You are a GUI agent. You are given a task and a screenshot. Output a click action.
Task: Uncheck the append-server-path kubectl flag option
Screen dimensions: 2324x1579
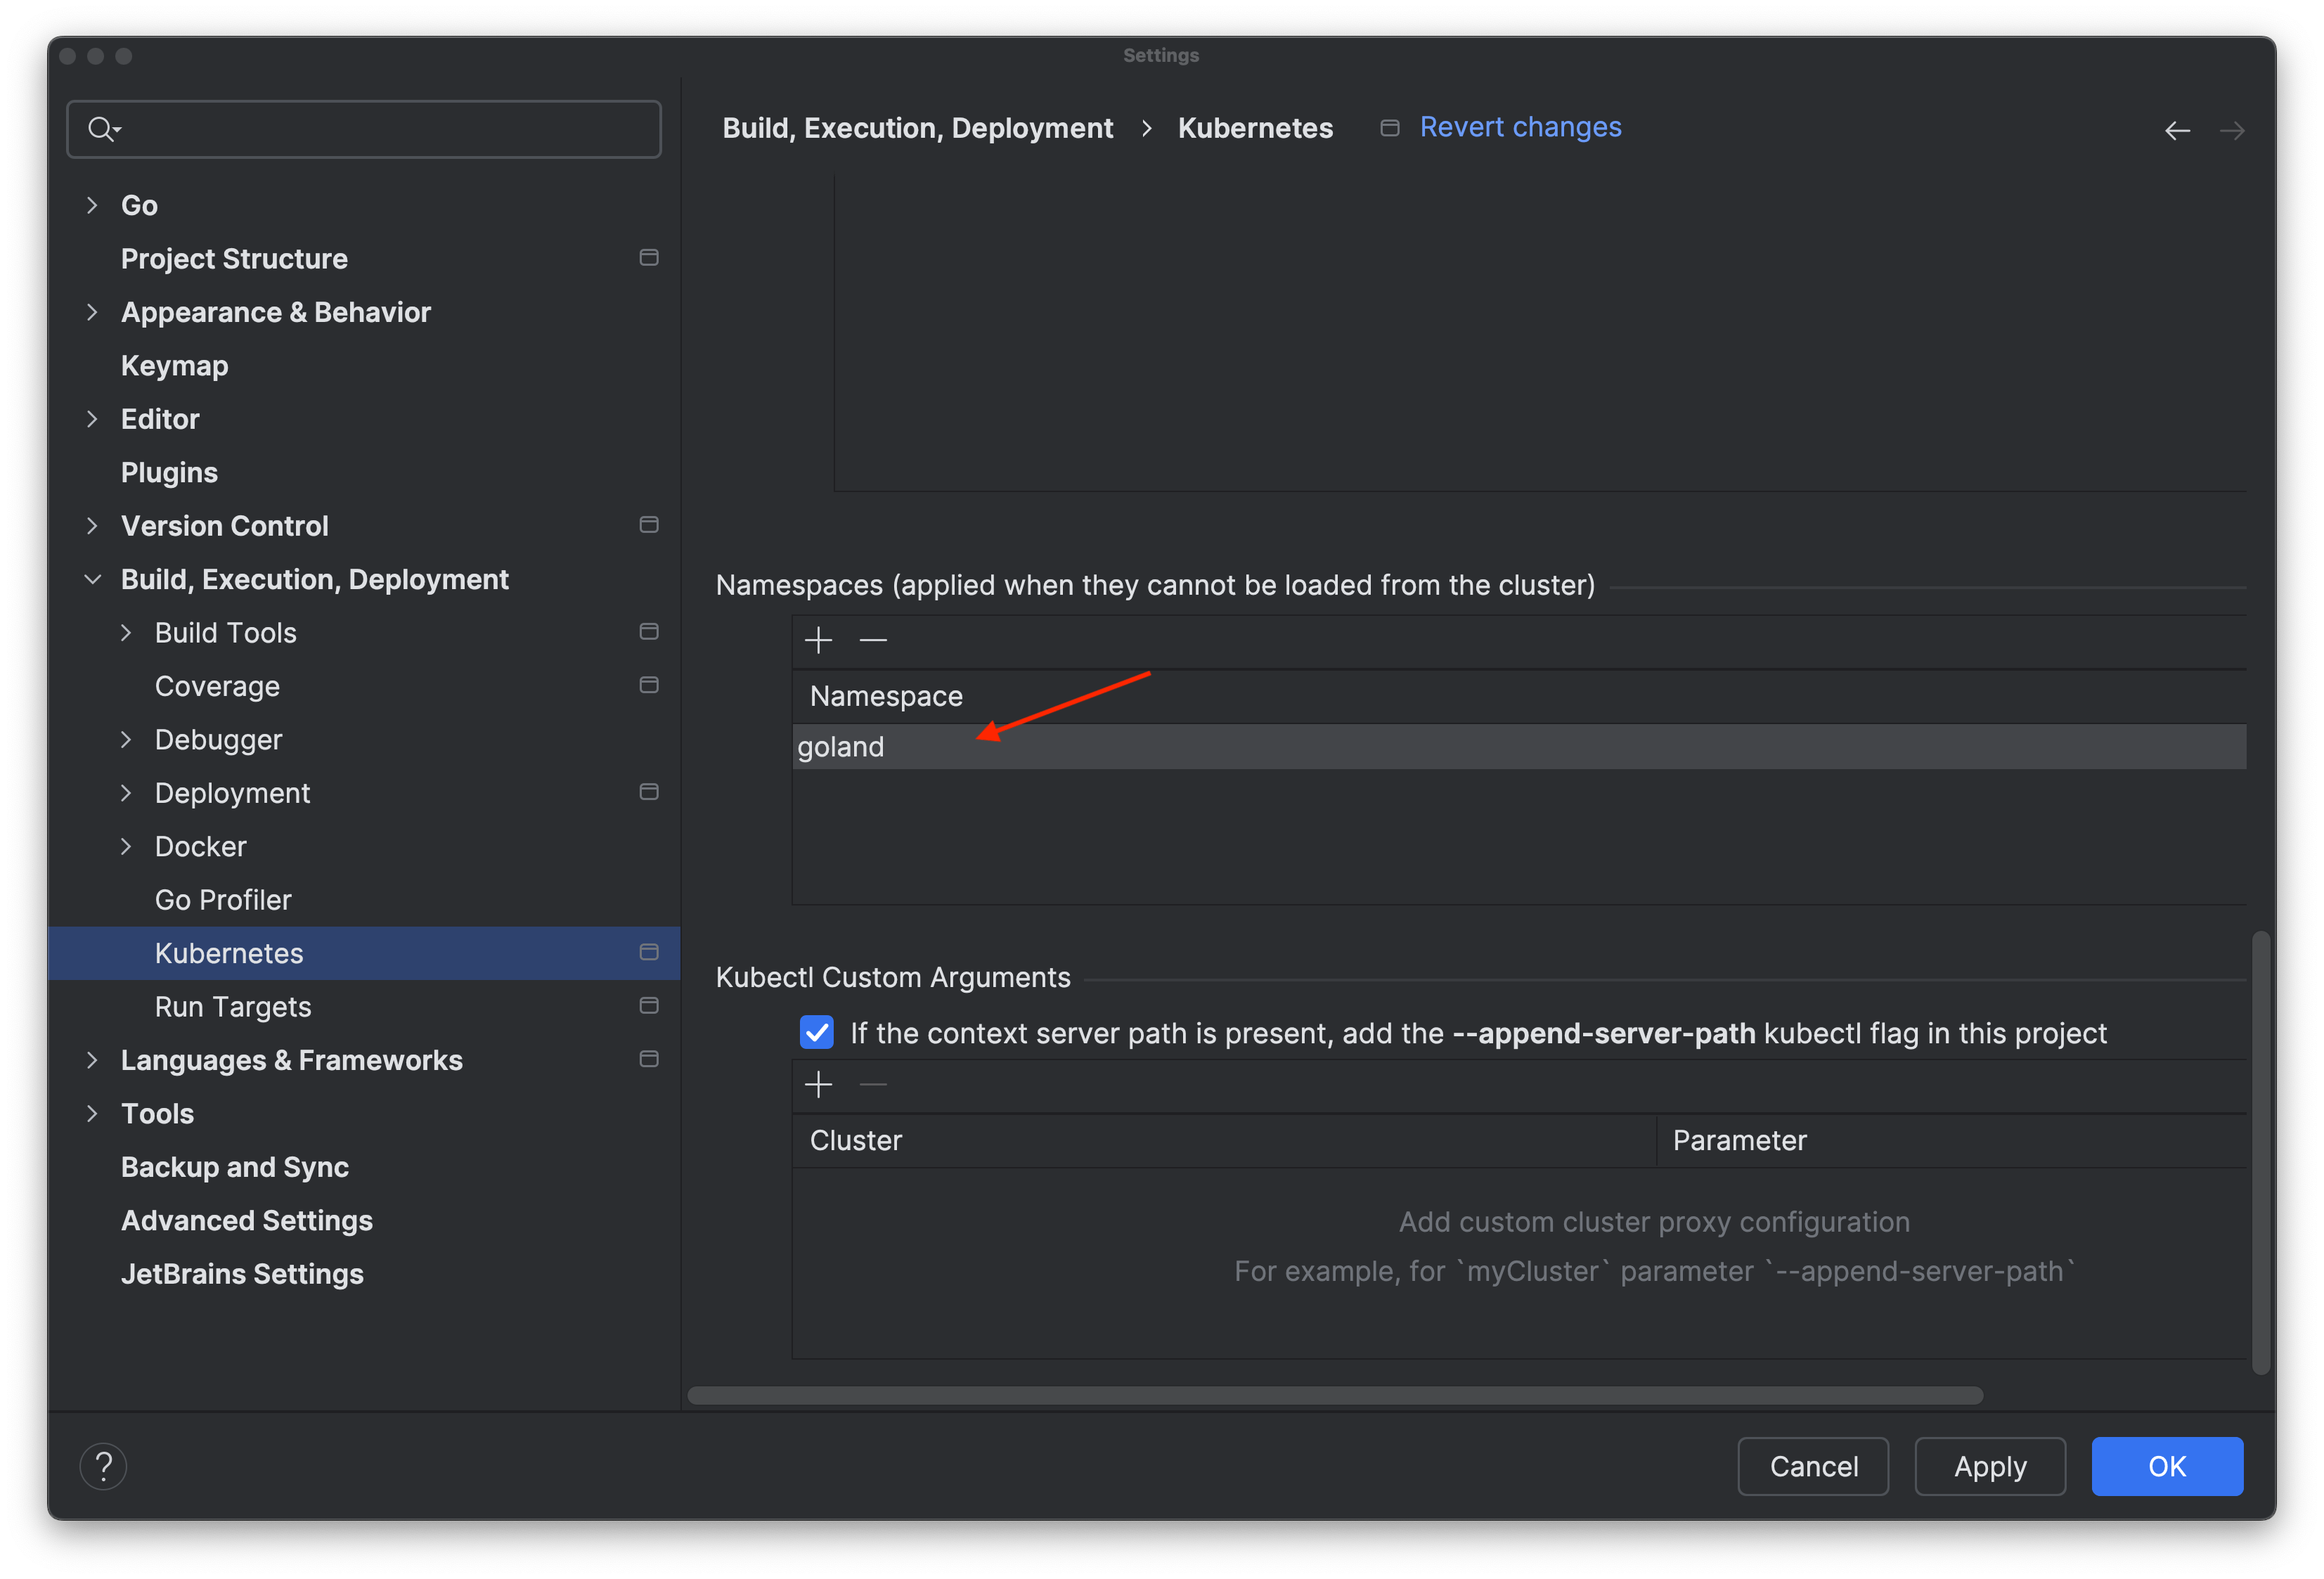pos(817,1033)
